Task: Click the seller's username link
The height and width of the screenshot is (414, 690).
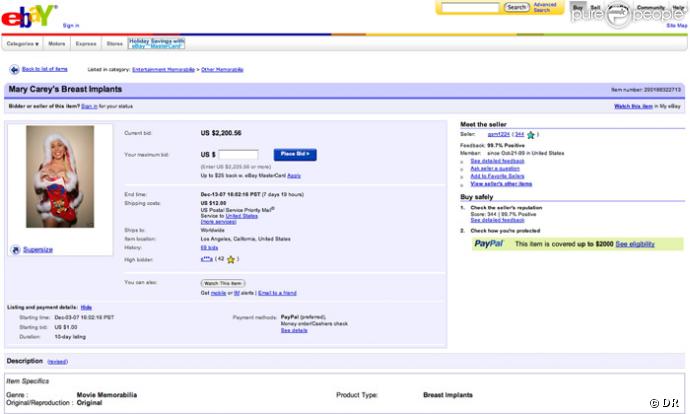Action: coord(499,134)
